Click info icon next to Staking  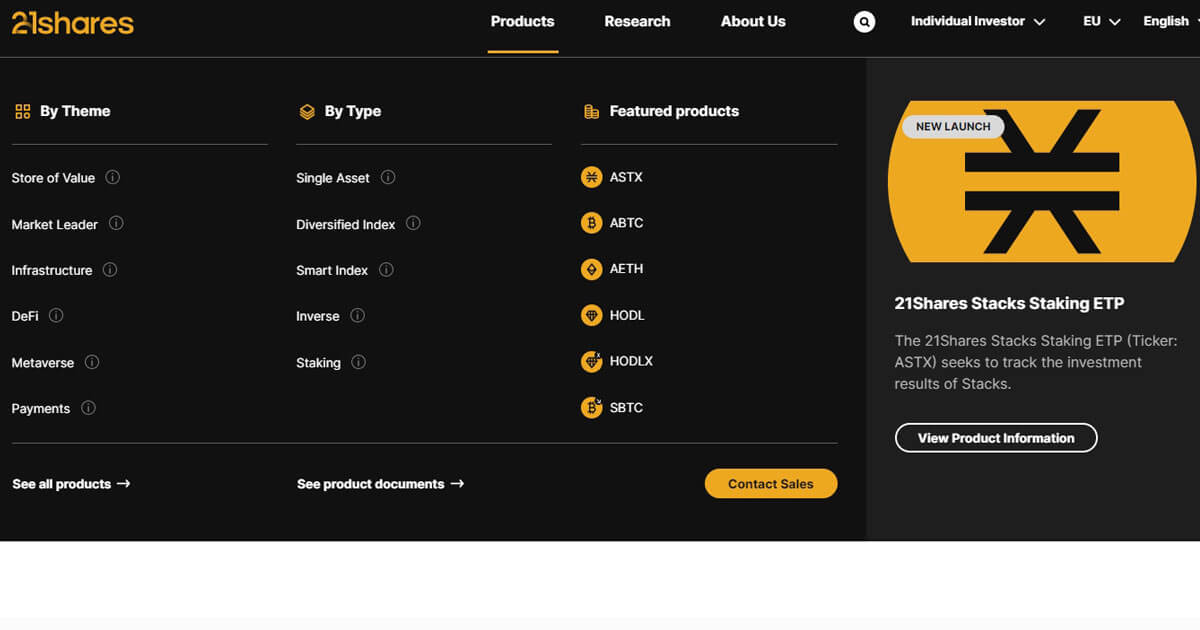[358, 362]
